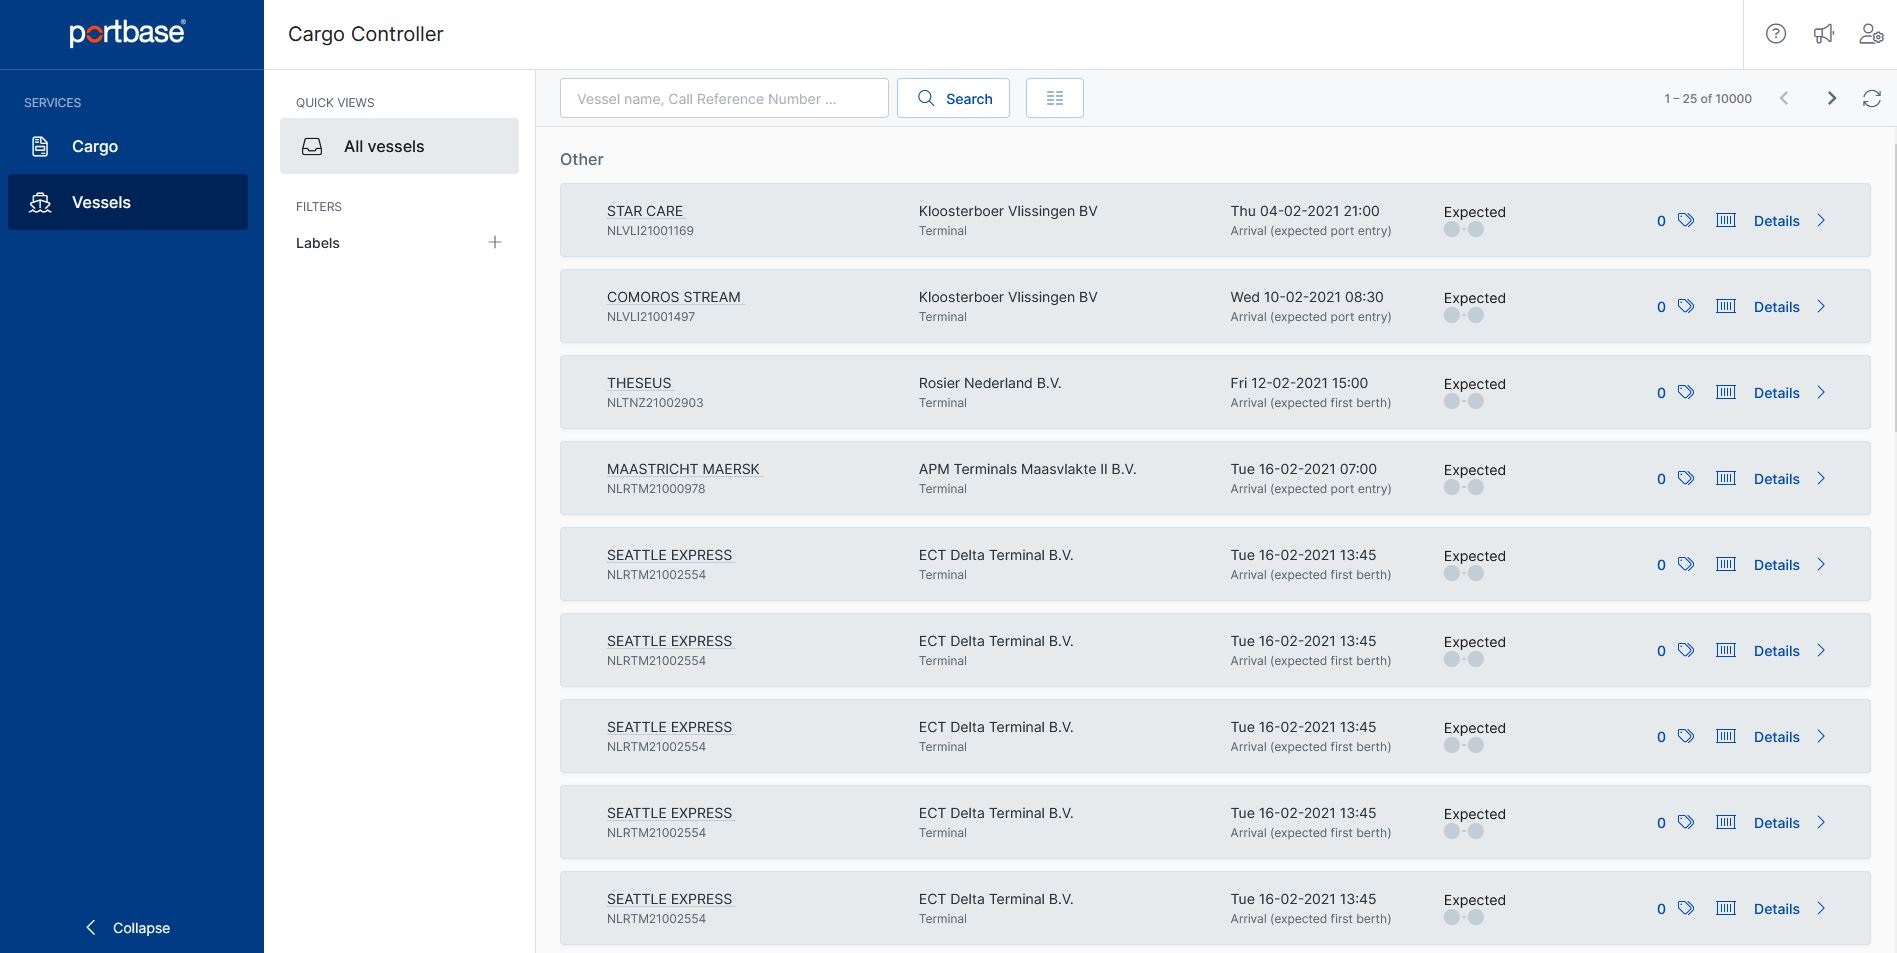1897x953 pixels.
Task: Click the announcements megaphone icon
Action: coord(1824,33)
